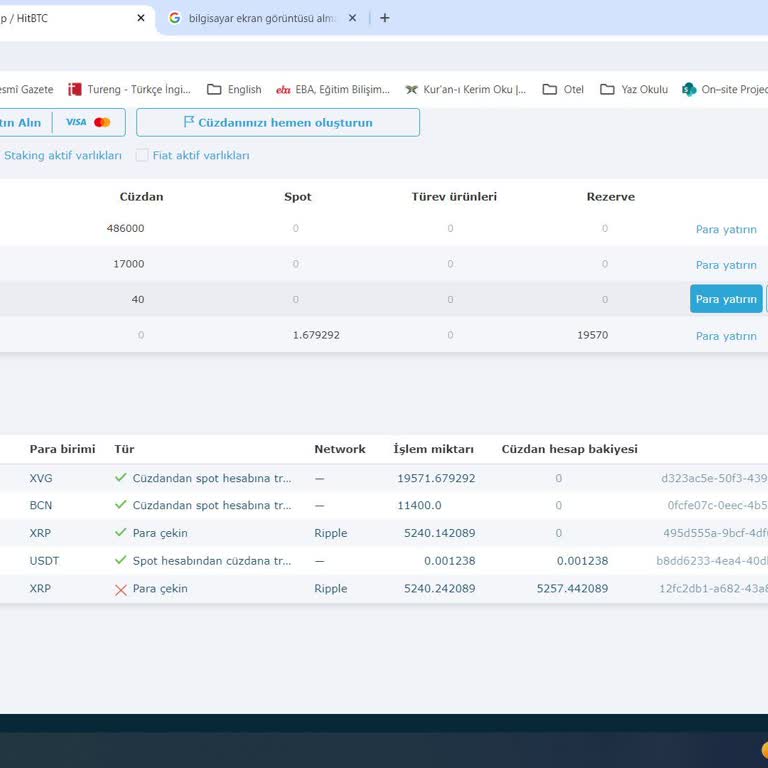Click the On-site Project bookmark icon
The height and width of the screenshot is (768, 768).
pyautogui.click(x=689, y=89)
